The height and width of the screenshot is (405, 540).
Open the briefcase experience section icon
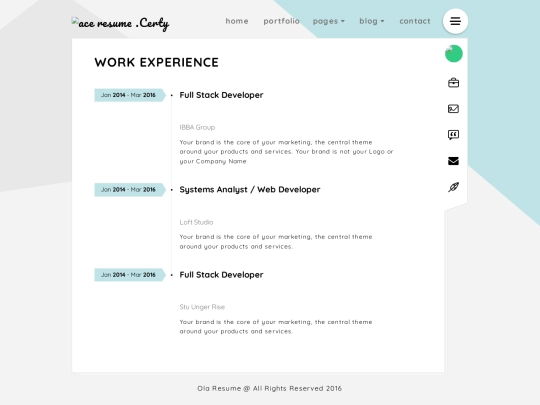click(453, 83)
